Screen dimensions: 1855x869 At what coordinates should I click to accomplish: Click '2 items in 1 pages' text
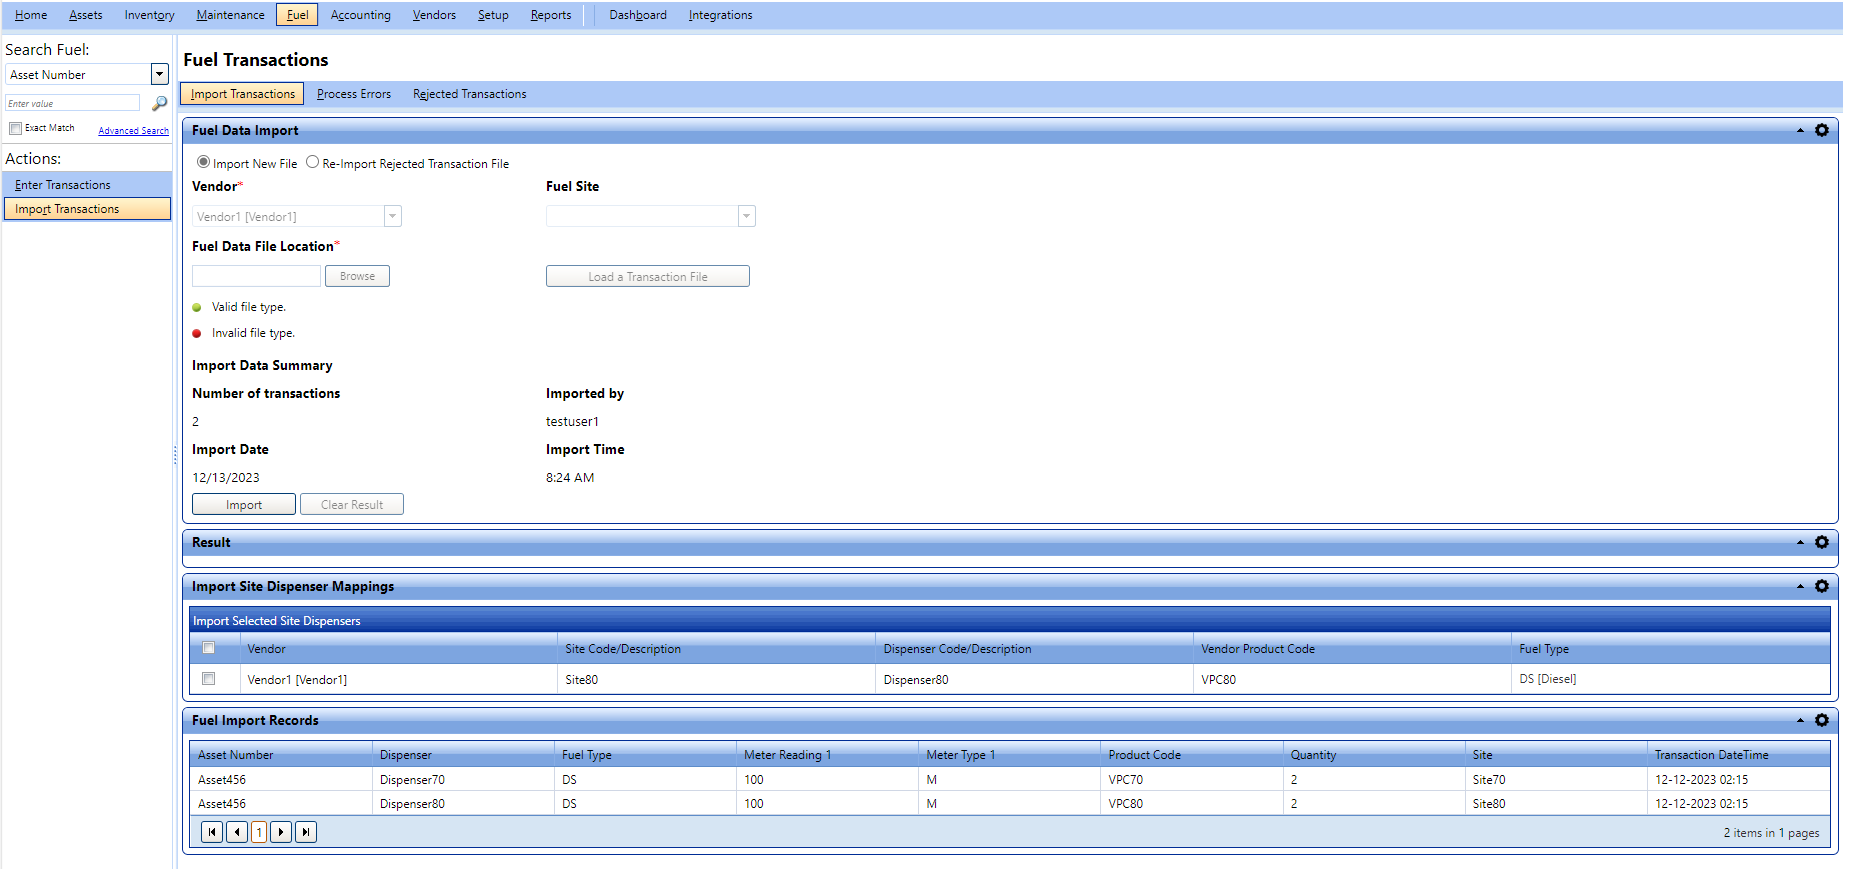(1771, 833)
